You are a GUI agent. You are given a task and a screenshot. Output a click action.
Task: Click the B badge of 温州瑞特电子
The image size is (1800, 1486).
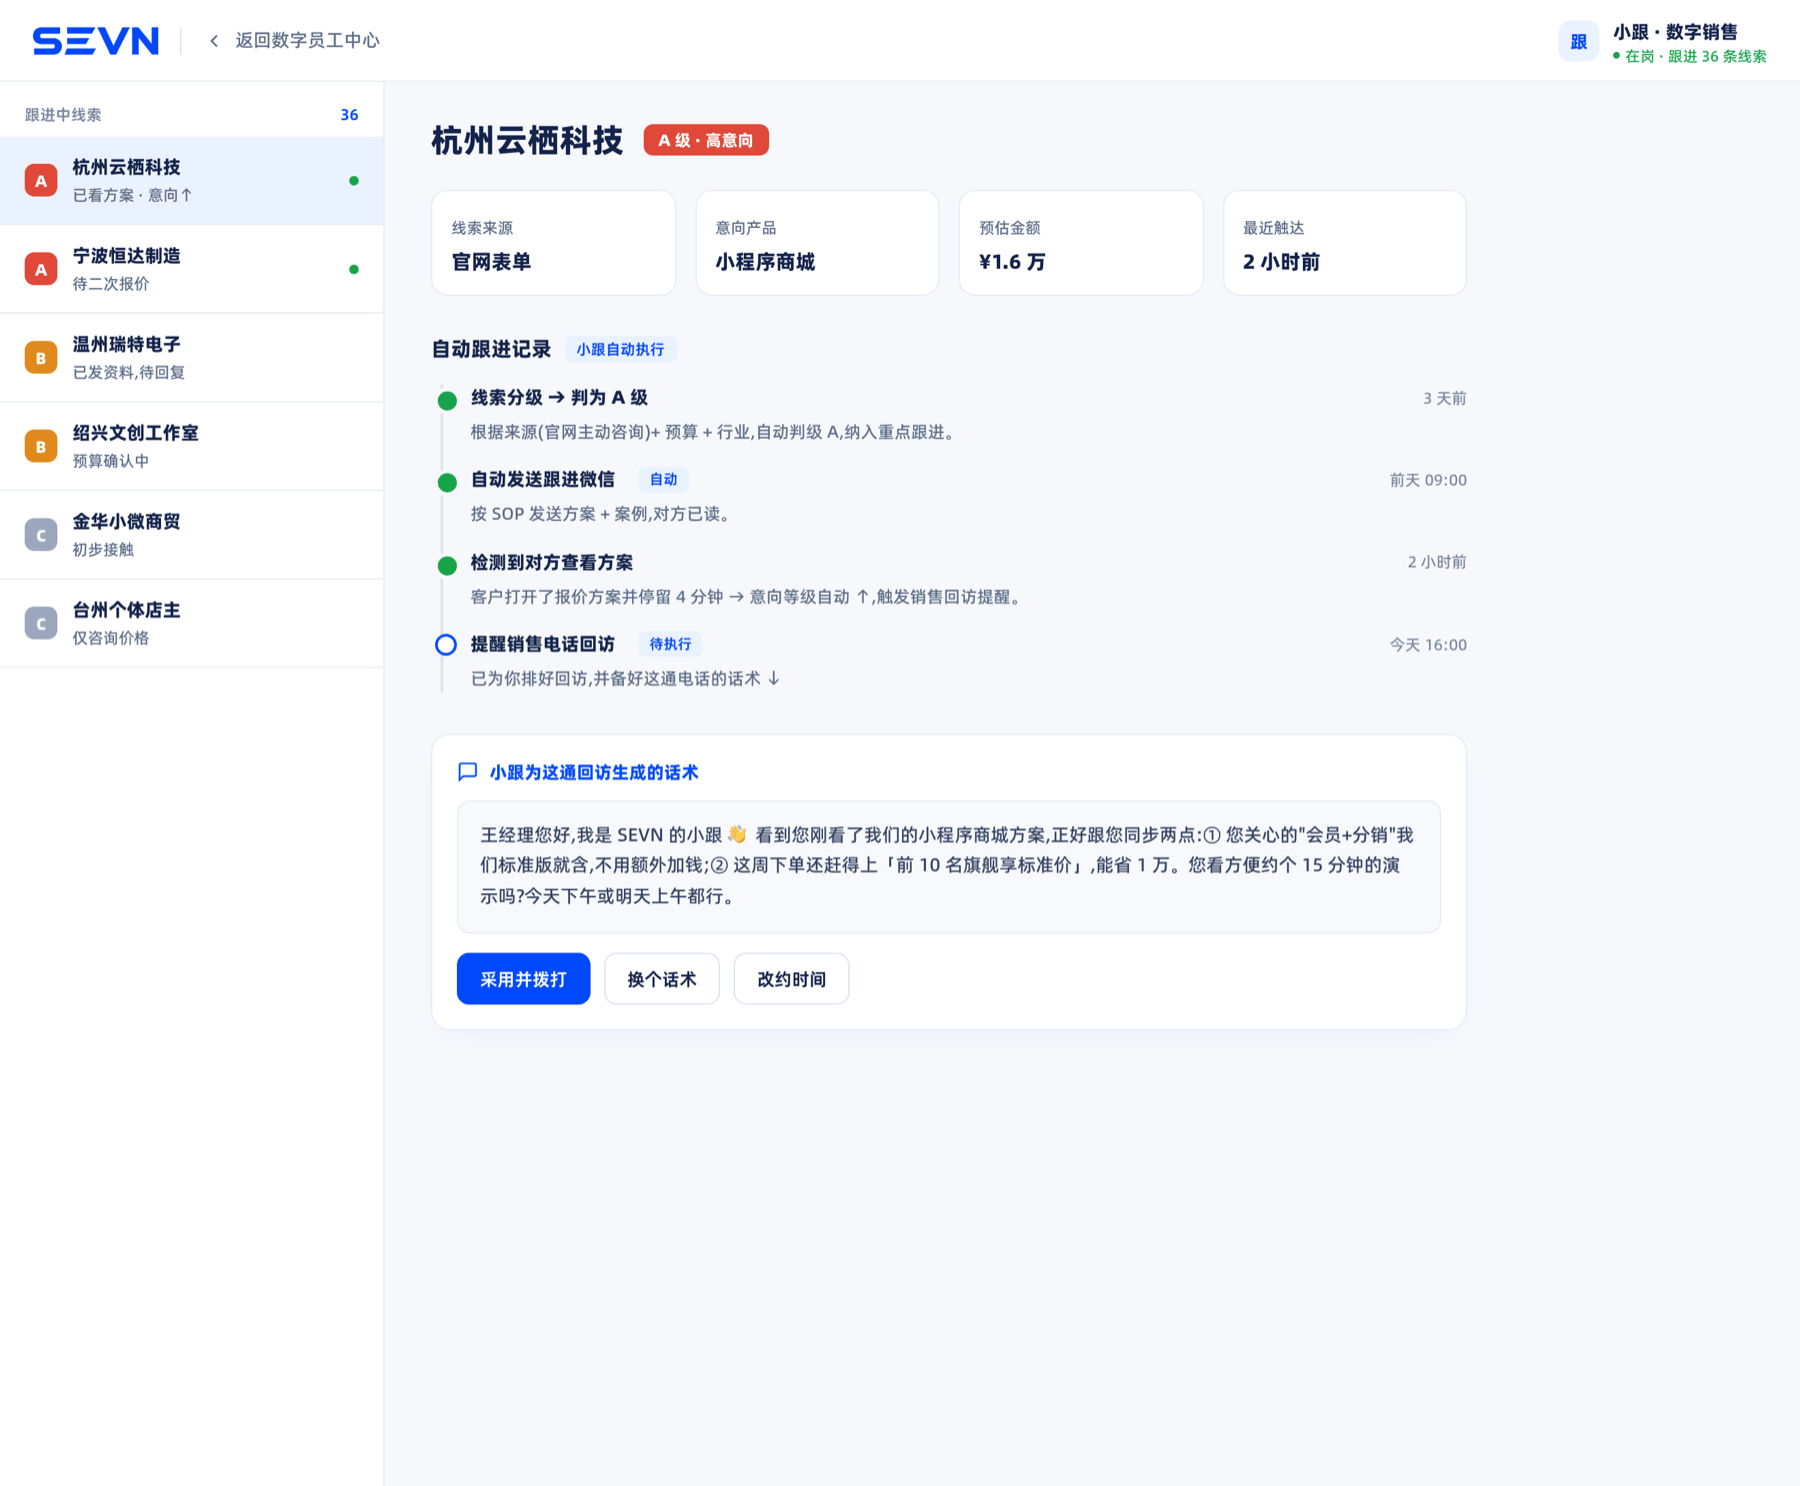click(x=41, y=358)
